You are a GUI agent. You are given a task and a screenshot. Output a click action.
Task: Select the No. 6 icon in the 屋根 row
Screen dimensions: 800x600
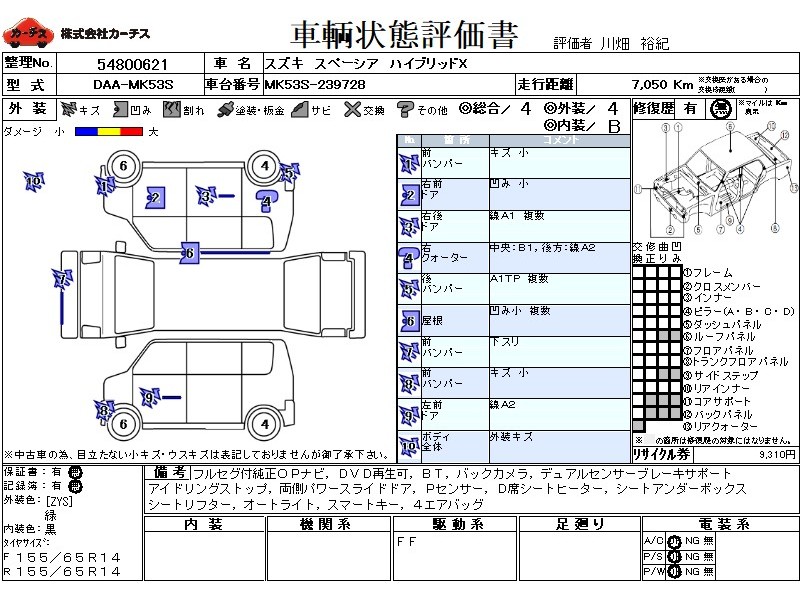tap(409, 321)
